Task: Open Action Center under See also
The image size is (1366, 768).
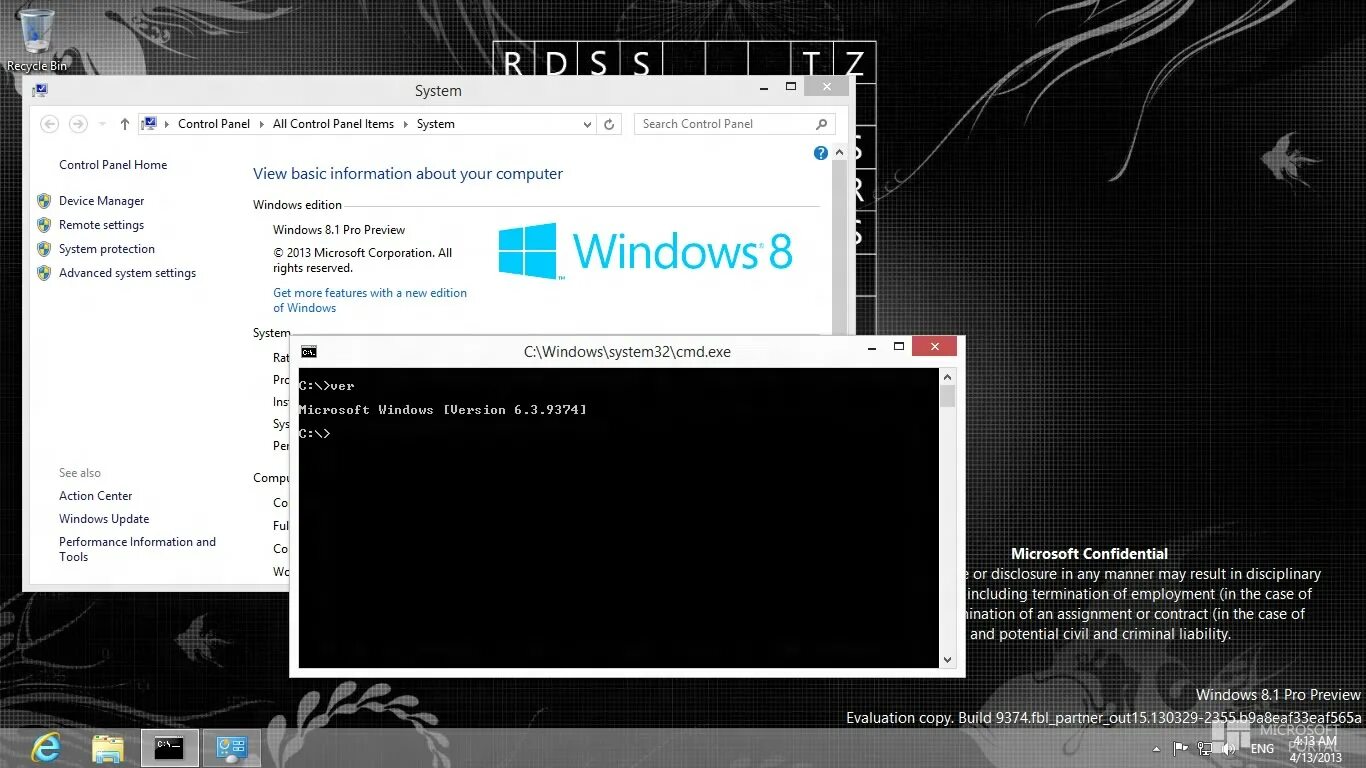Action: (95, 496)
